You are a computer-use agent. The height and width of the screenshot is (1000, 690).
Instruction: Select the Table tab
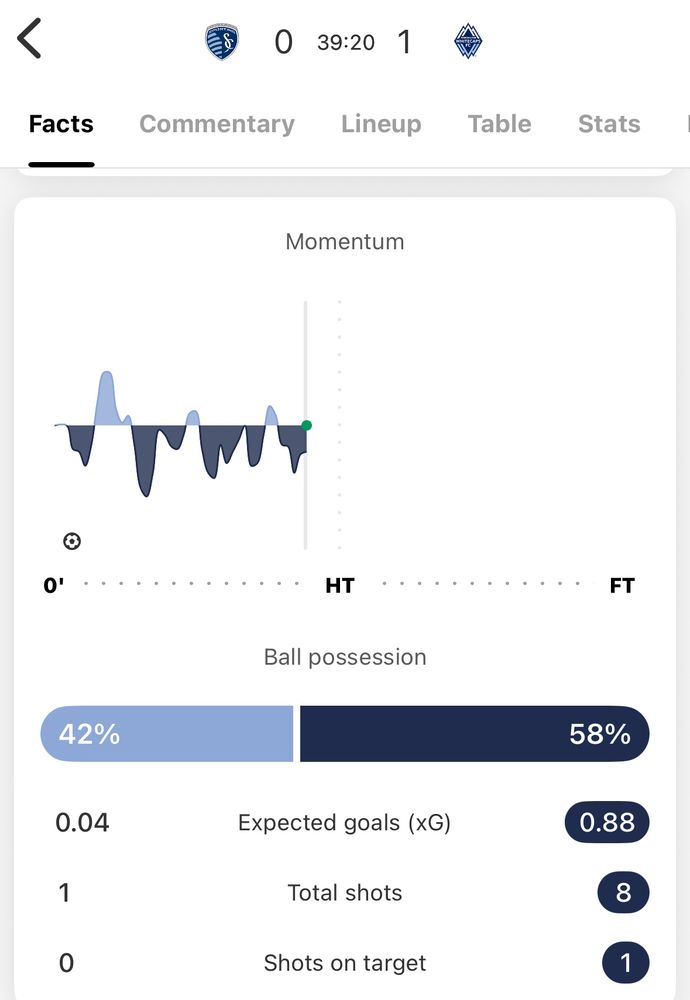click(499, 124)
